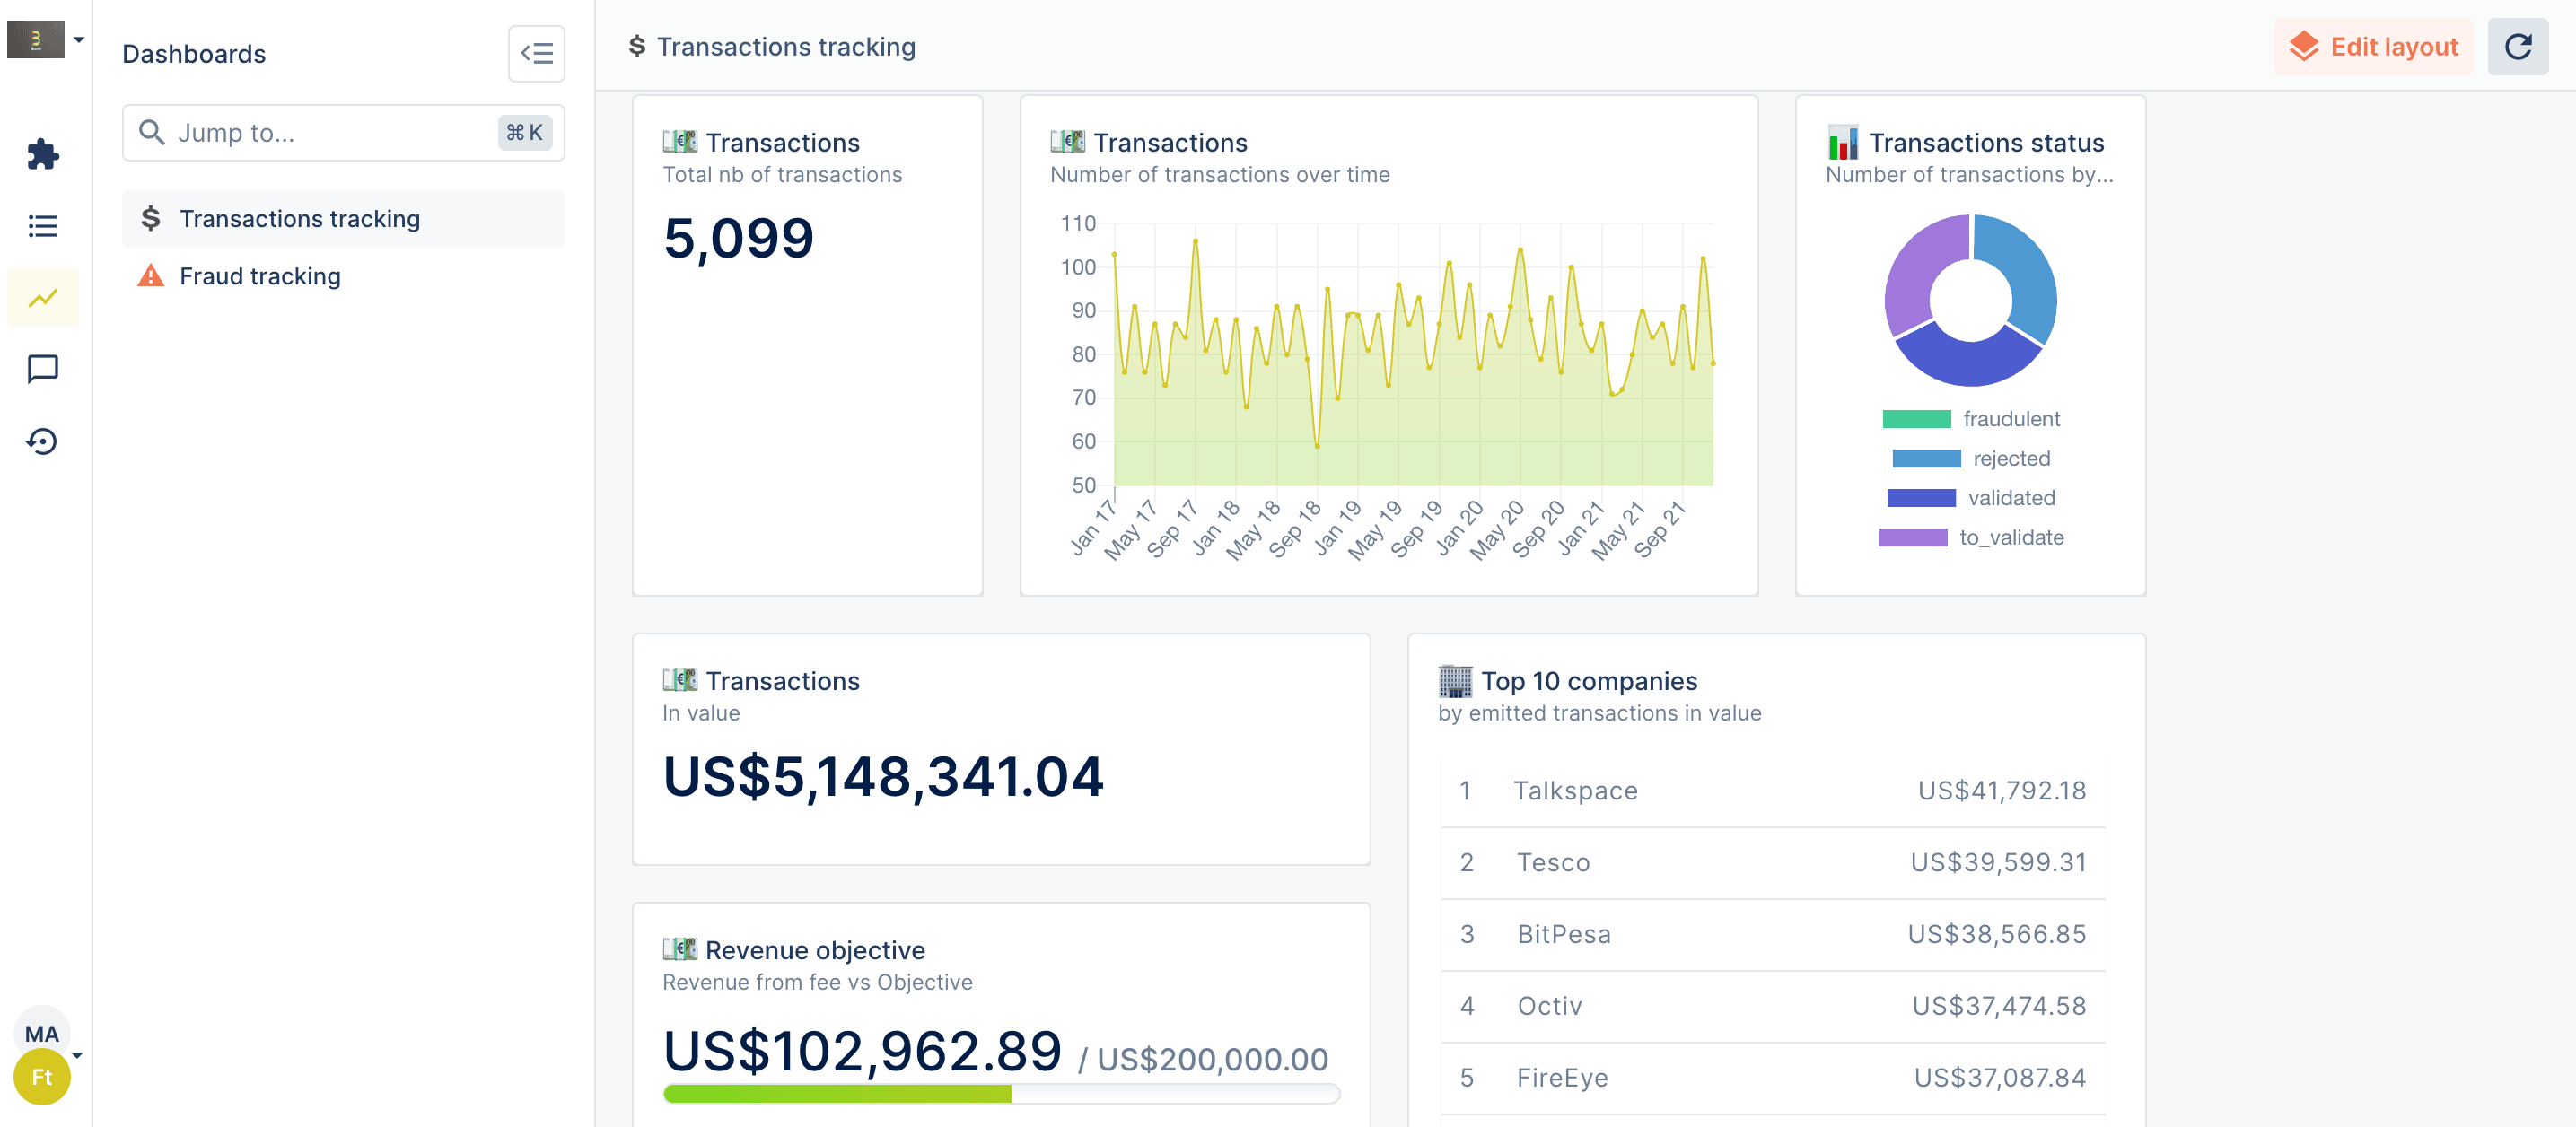Viewport: 2576px width, 1127px height.
Task: Open the data list icon in sidebar
Action: click(x=42, y=226)
